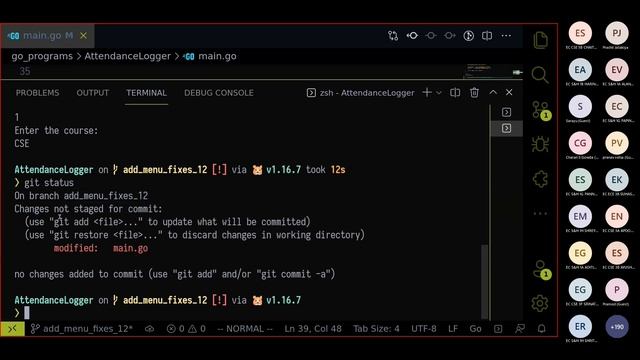Click the CG participant avatar
The height and width of the screenshot is (360, 640).
pos(580,143)
